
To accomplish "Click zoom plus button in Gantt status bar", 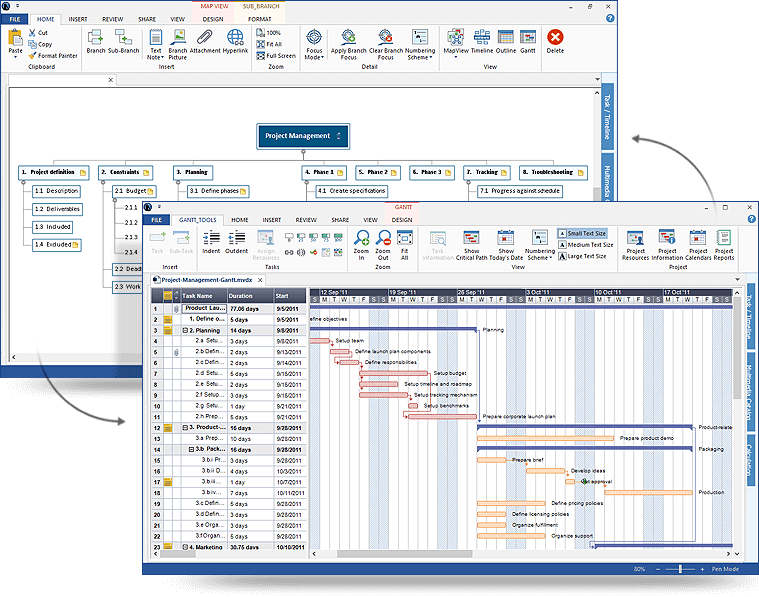I will (x=702, y=569).
